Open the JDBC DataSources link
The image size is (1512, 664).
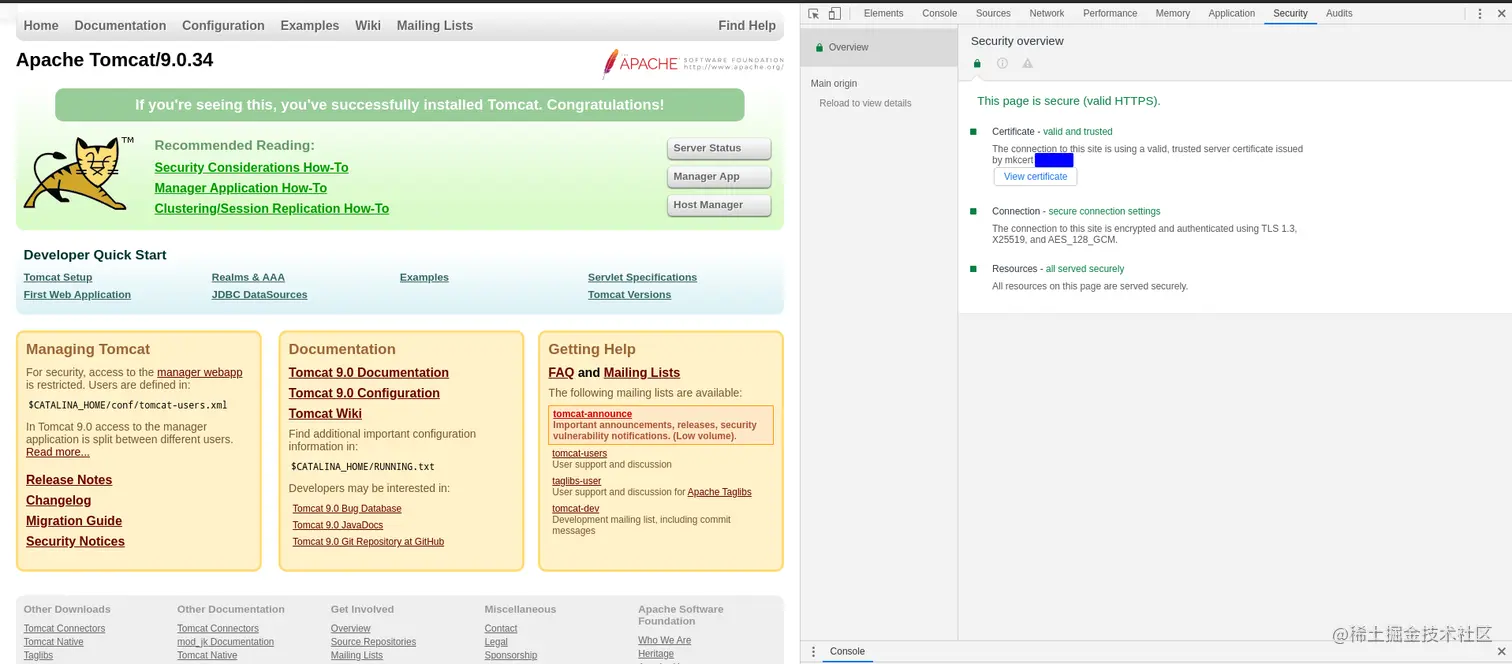[x=259, y=294]
